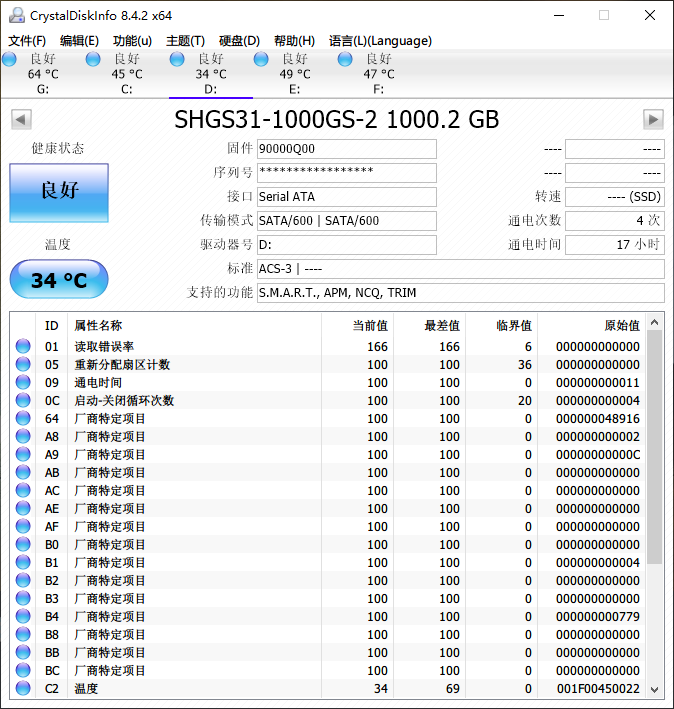Viewport: 674px width, 709px height.
Task: Click the Serial ATA interface field
Action: (x=347, y=197)
